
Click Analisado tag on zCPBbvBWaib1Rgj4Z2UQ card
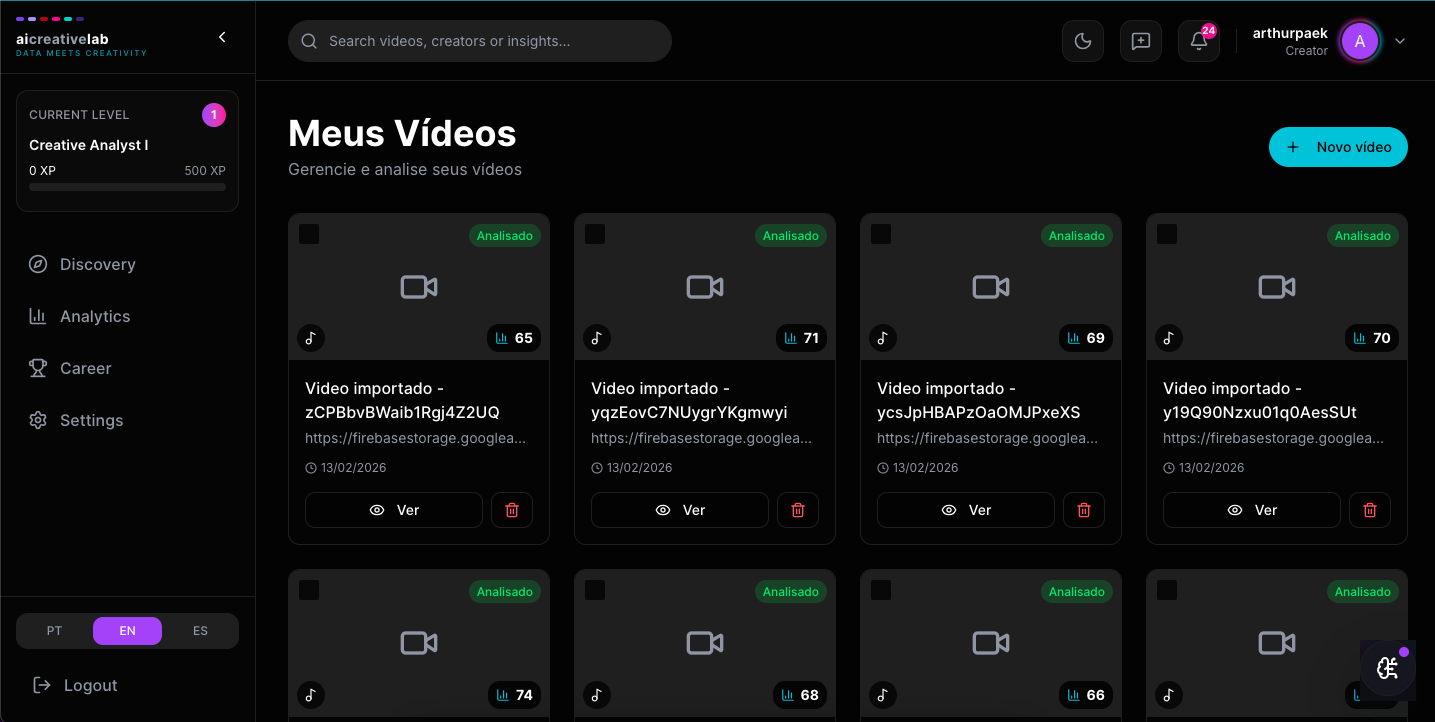pyautogui.click(x=505, y=236)
